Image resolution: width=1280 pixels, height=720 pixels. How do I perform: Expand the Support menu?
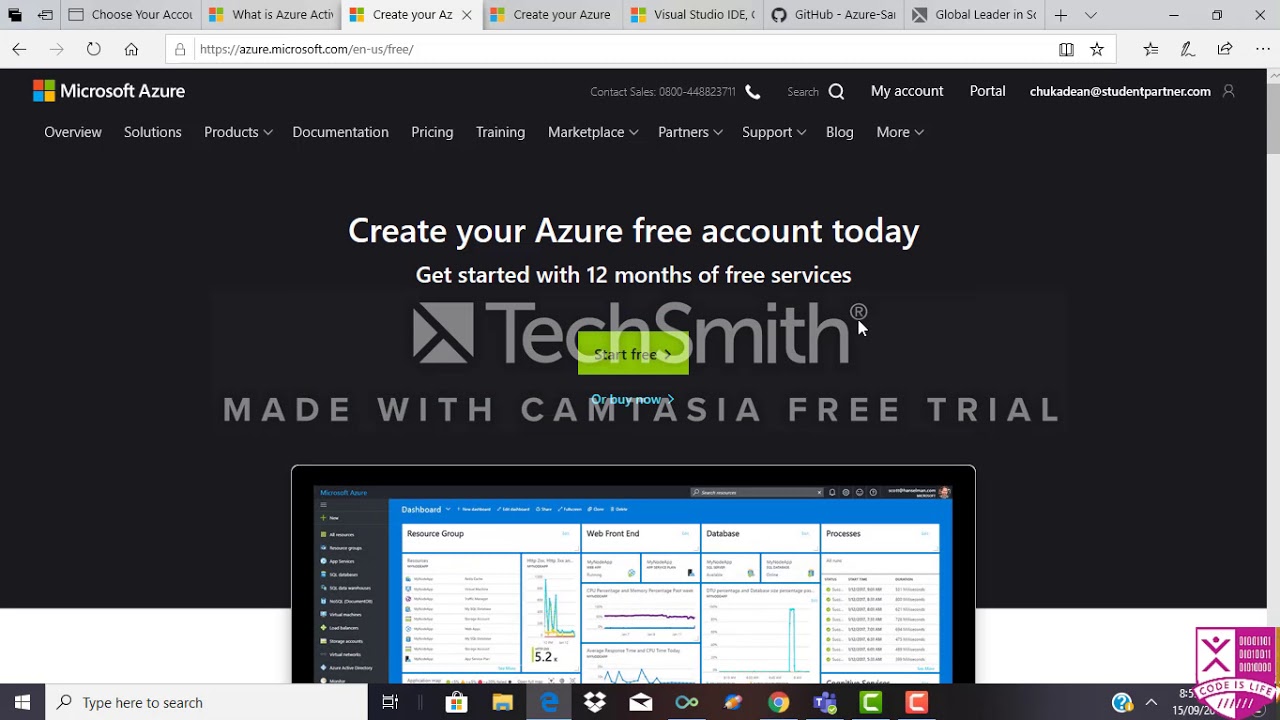774,132
